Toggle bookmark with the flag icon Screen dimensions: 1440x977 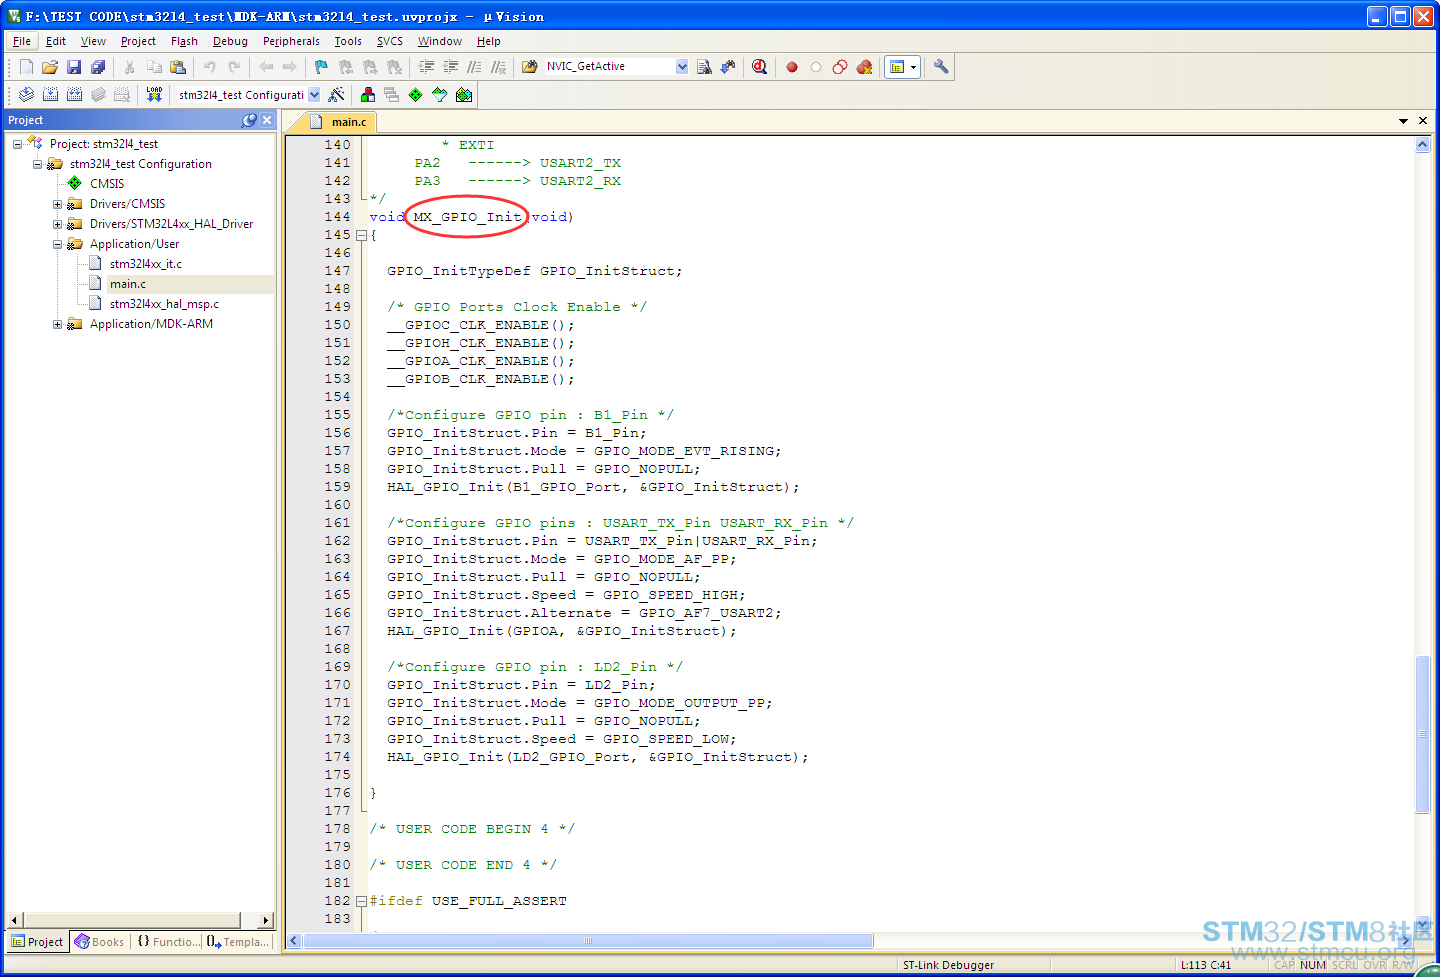point(321,67)
